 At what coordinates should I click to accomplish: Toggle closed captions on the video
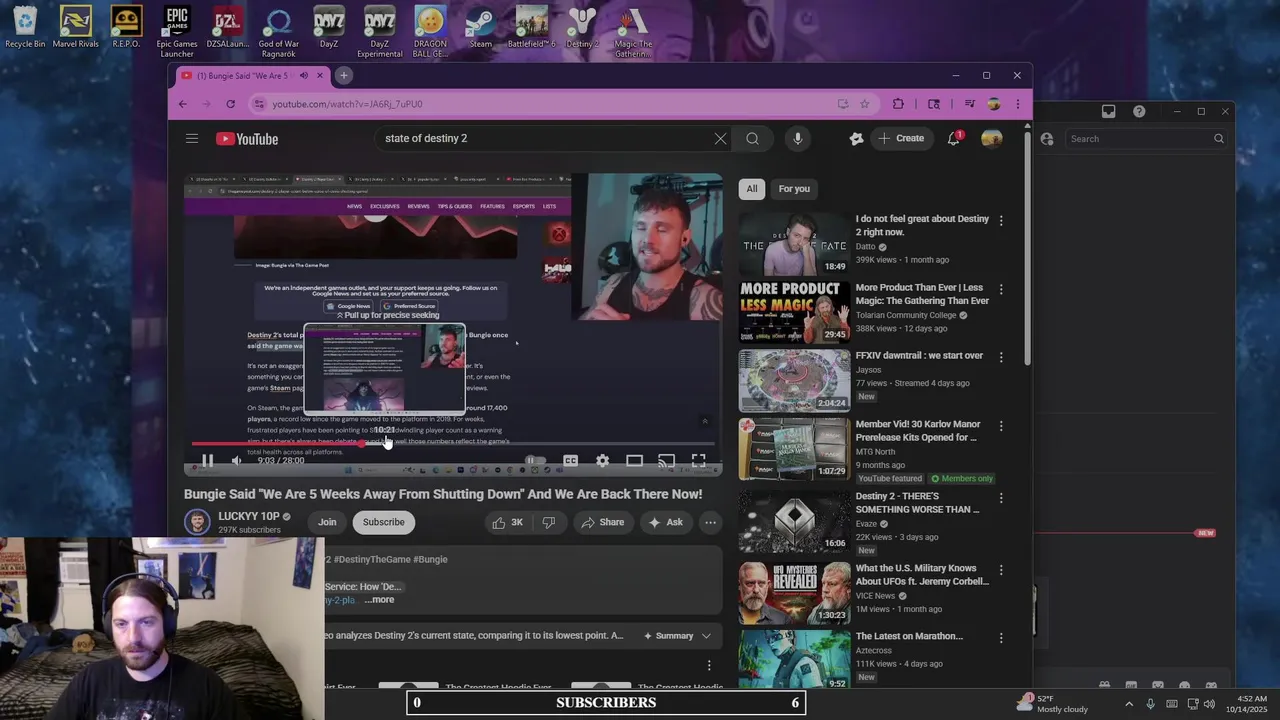570,461
